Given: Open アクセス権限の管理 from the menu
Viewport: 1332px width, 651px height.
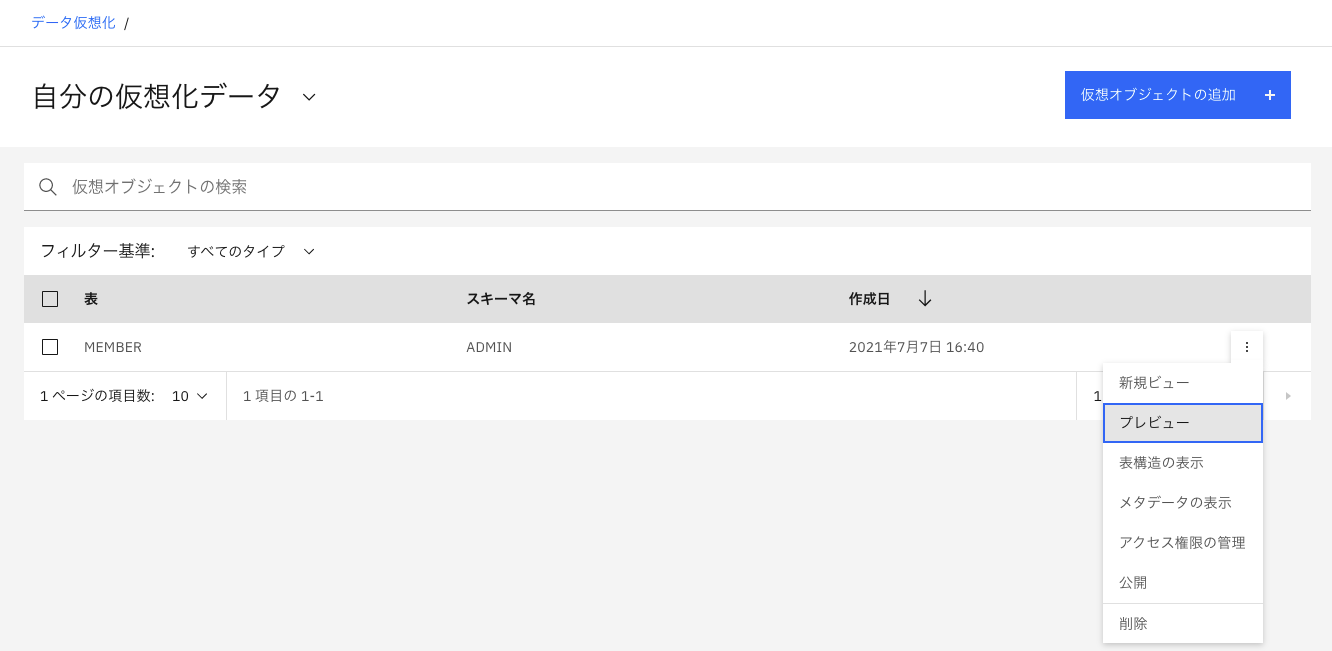Looking at the screenshot, I should pyautogui.click(x=1183, y=543).
